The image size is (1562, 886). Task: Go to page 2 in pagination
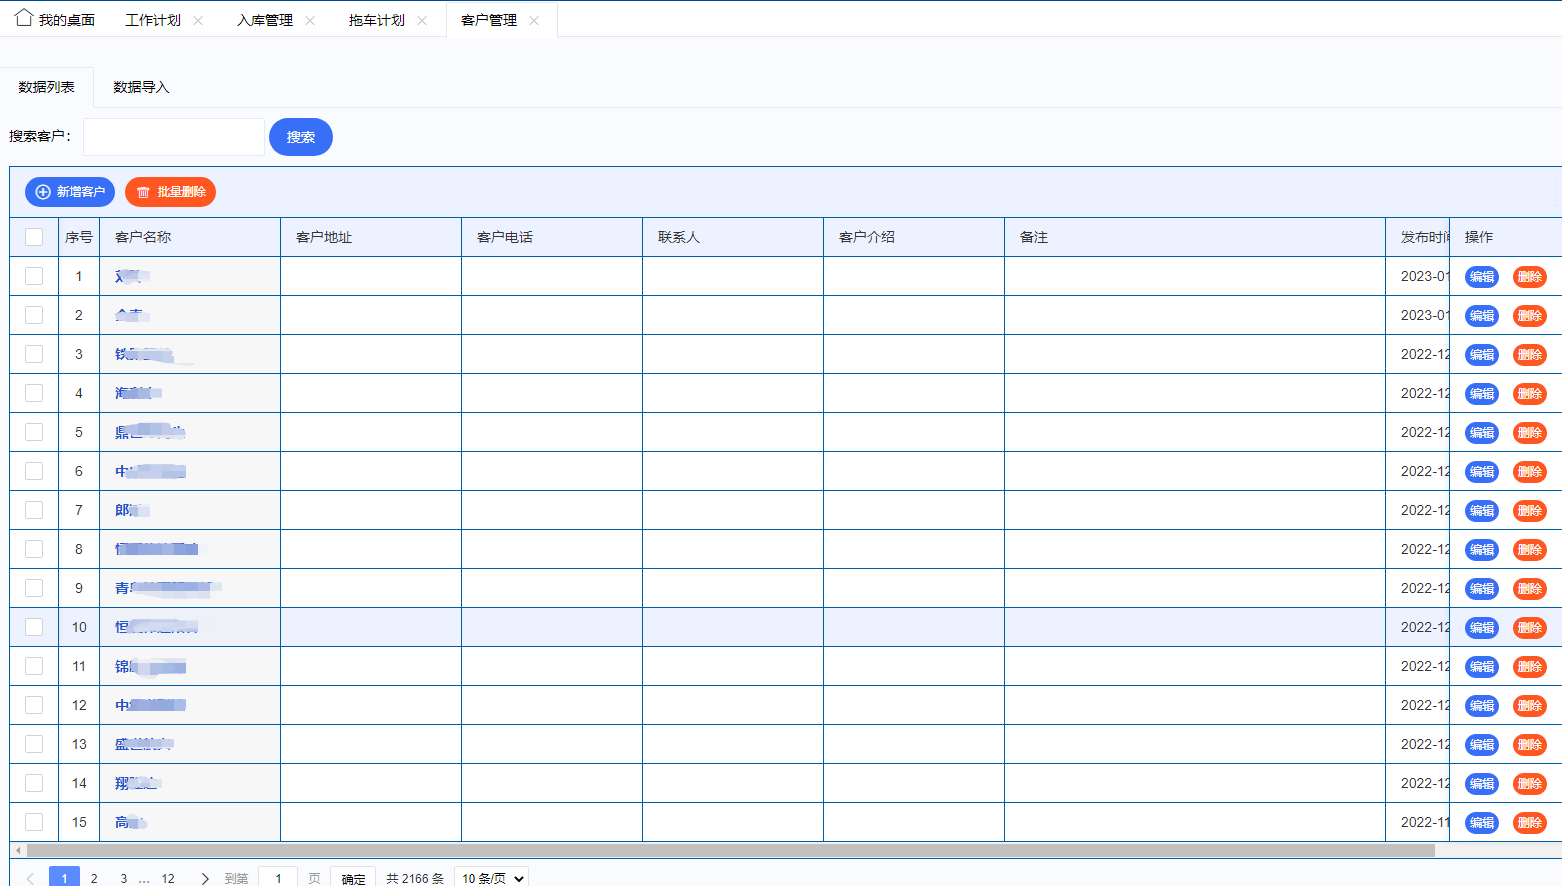(x=94, y=878)
